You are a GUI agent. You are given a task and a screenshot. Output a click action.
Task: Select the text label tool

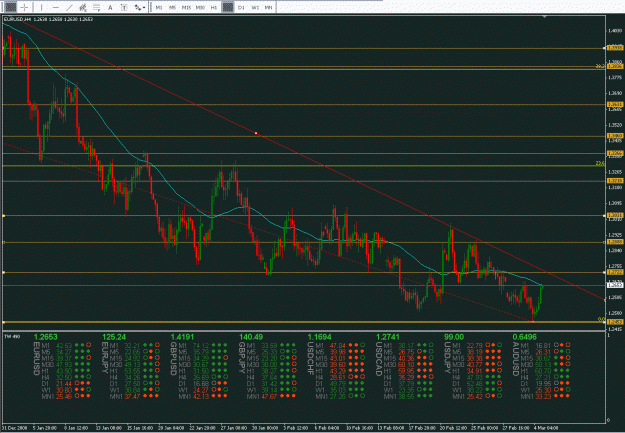tap(124, 7)
